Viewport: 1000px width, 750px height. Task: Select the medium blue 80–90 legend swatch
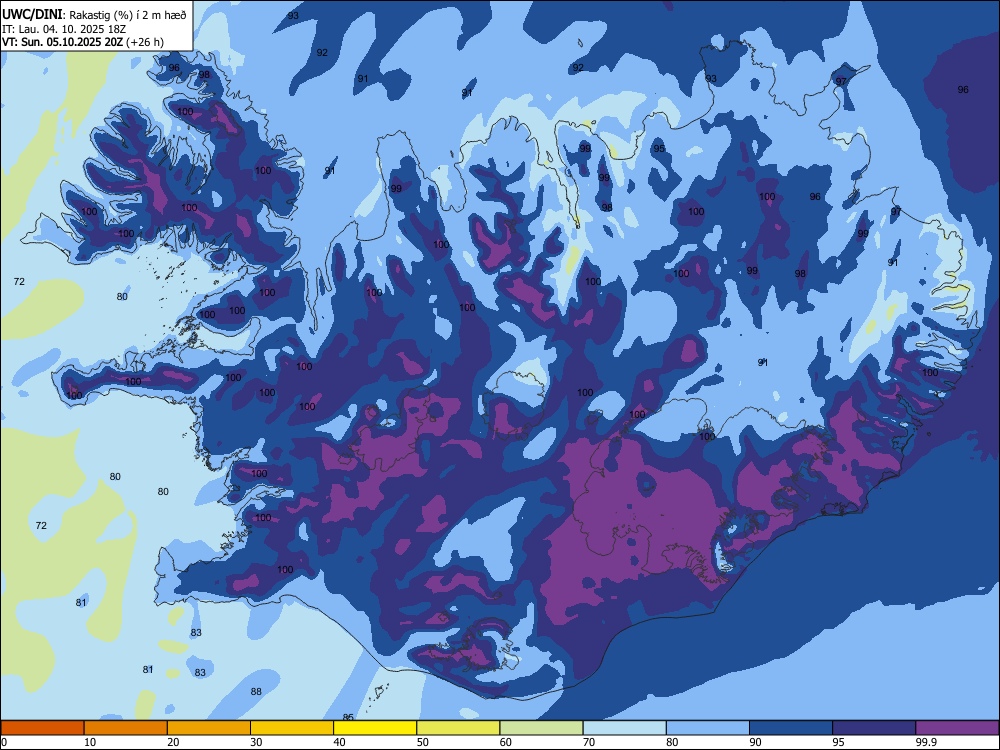708,728
